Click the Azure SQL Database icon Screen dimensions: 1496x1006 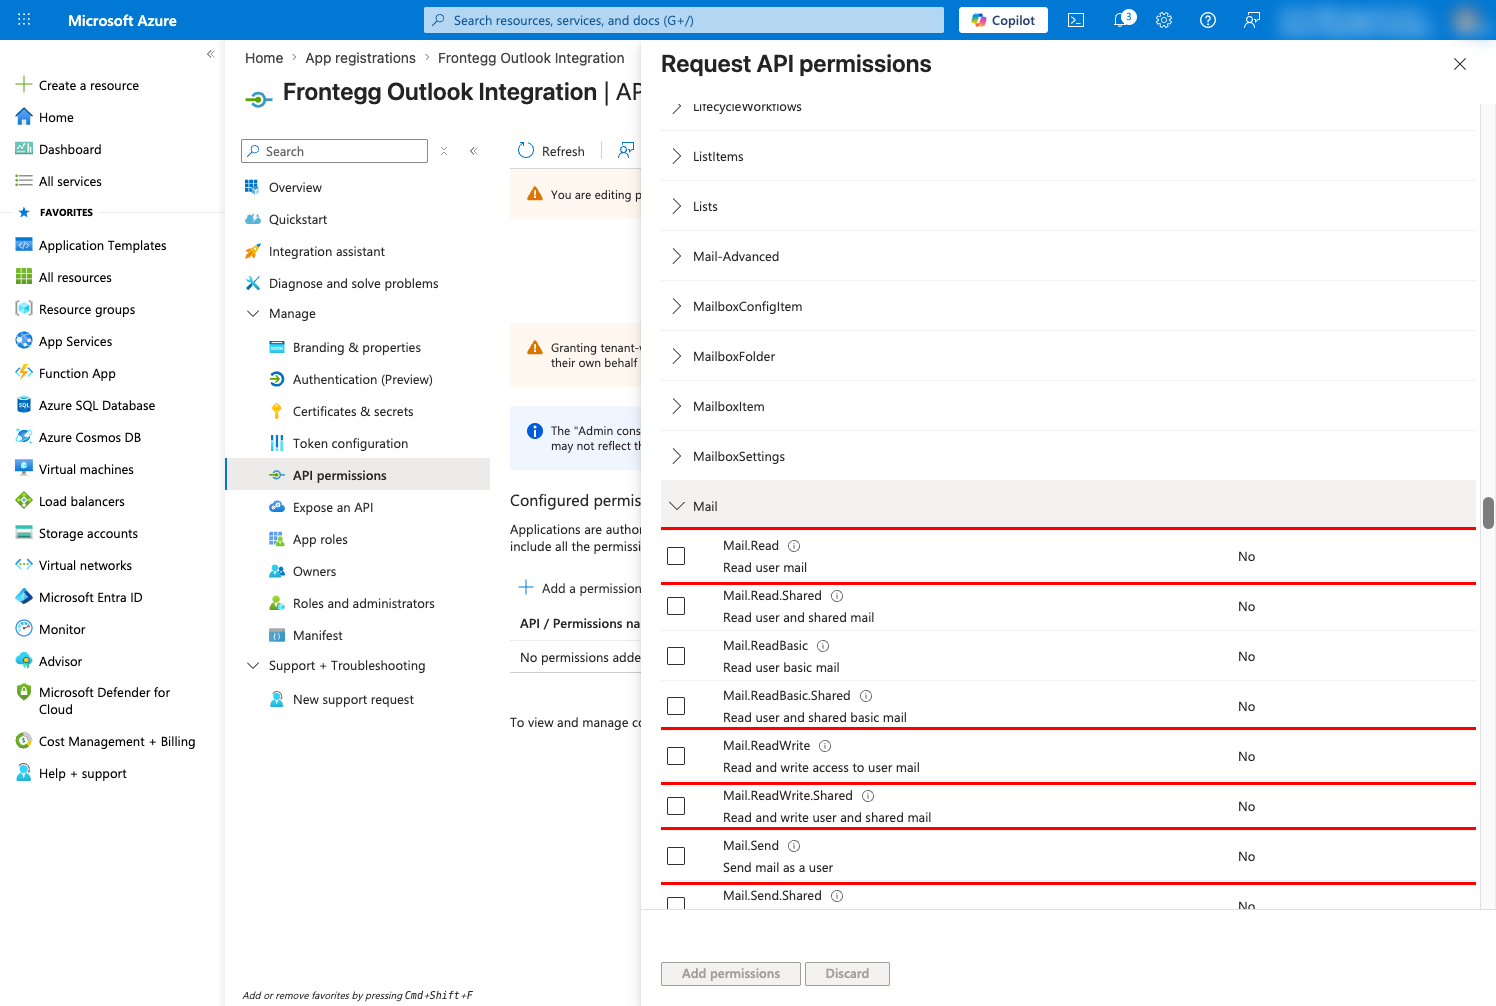coord(24,405)
